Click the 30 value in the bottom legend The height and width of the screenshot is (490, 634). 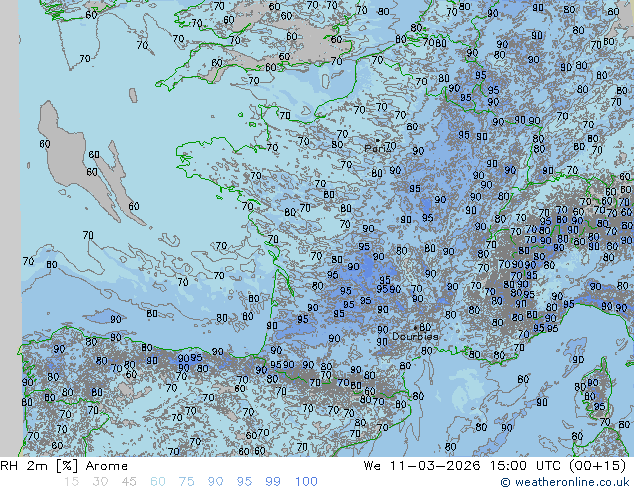tap(100, 482)
